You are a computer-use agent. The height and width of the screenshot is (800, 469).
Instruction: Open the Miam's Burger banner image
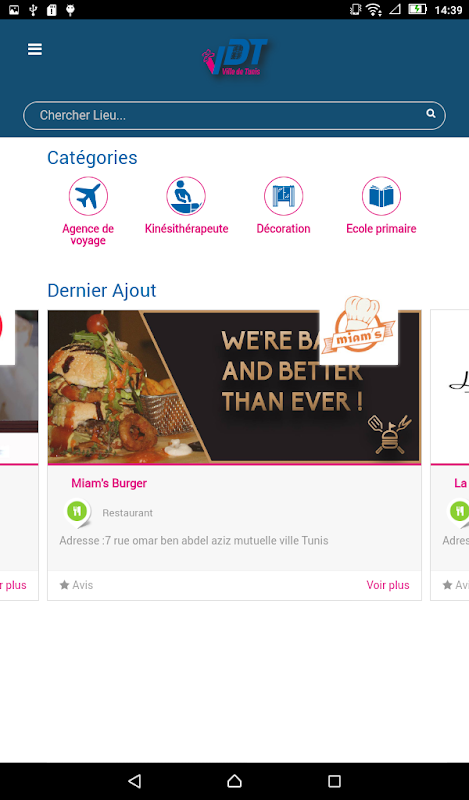pyautogui.click(x=234, y=387)
